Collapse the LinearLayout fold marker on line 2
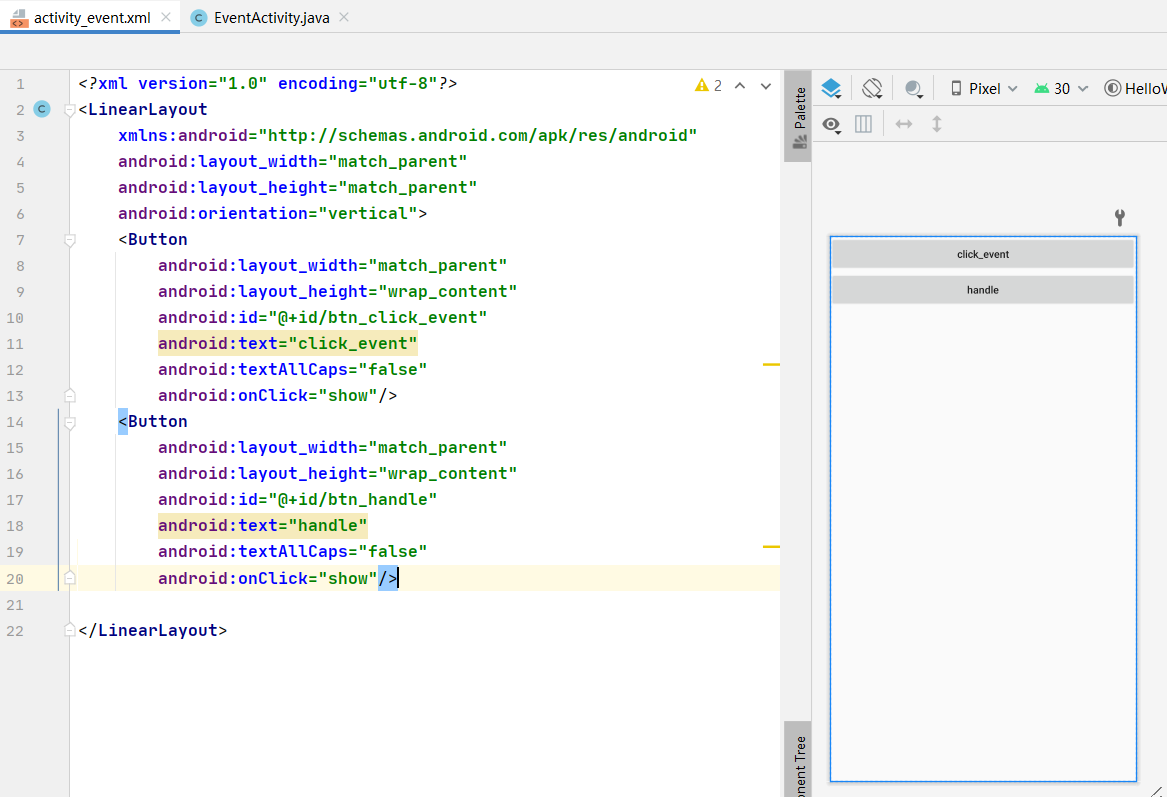Screen dimensions: 1167x797 [x=69, y=110]
